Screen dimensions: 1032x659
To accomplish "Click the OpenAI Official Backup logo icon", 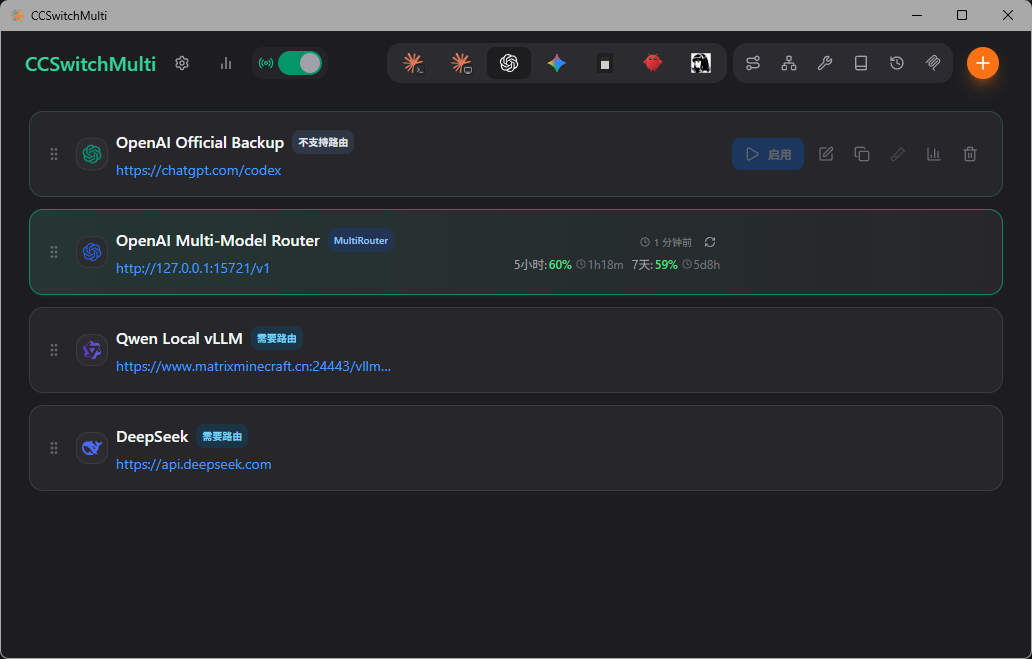I will [91, 154].
